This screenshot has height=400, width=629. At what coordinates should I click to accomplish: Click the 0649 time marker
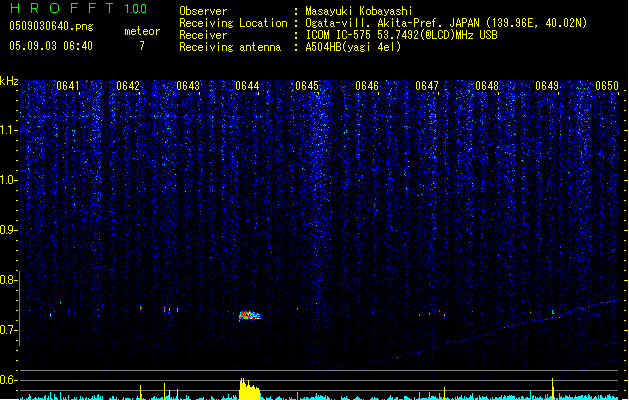click(547, 86)
